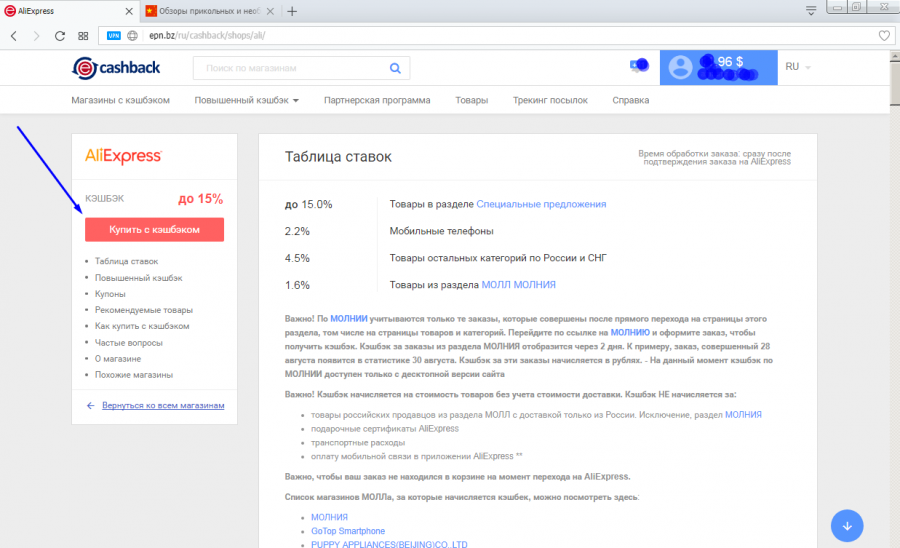The image size is (900, 548).
Task: Select the 1.6% rate text
Action: tap(297, 285)
